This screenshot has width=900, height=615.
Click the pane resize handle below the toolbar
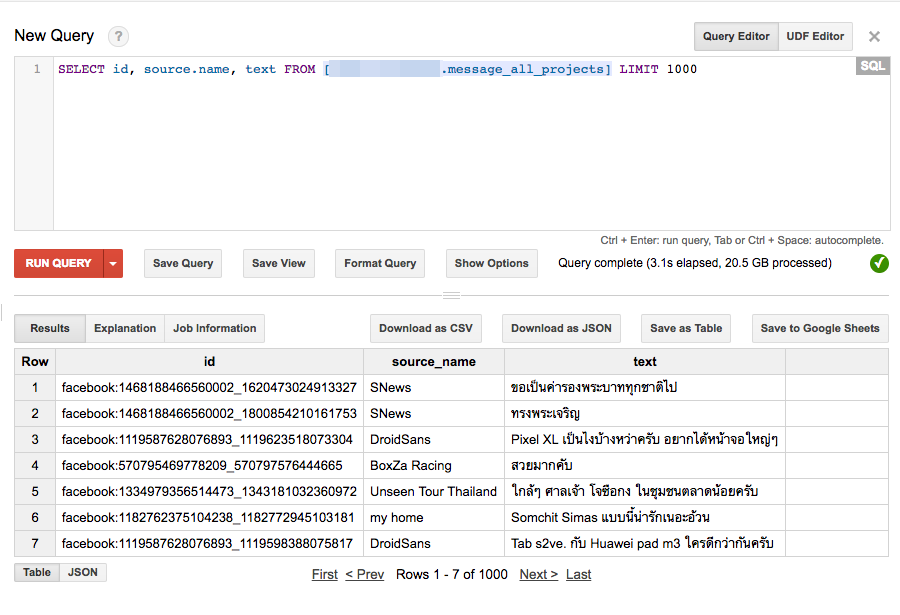click(x=451, y=295)
